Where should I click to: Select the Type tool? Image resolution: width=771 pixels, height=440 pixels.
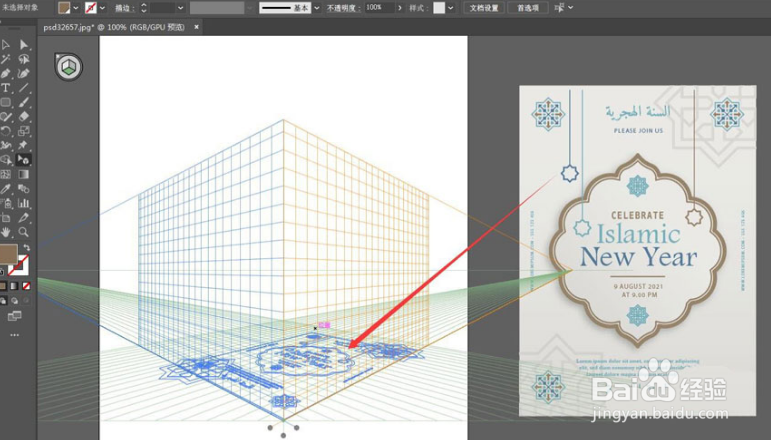tap(6, 88)
